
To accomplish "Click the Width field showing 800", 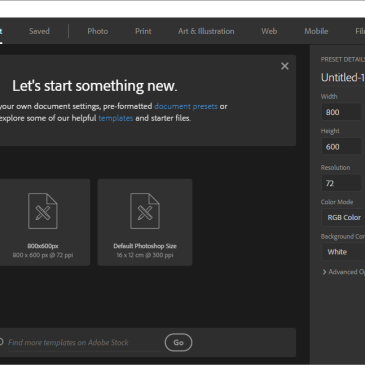I will pos(341,112).
